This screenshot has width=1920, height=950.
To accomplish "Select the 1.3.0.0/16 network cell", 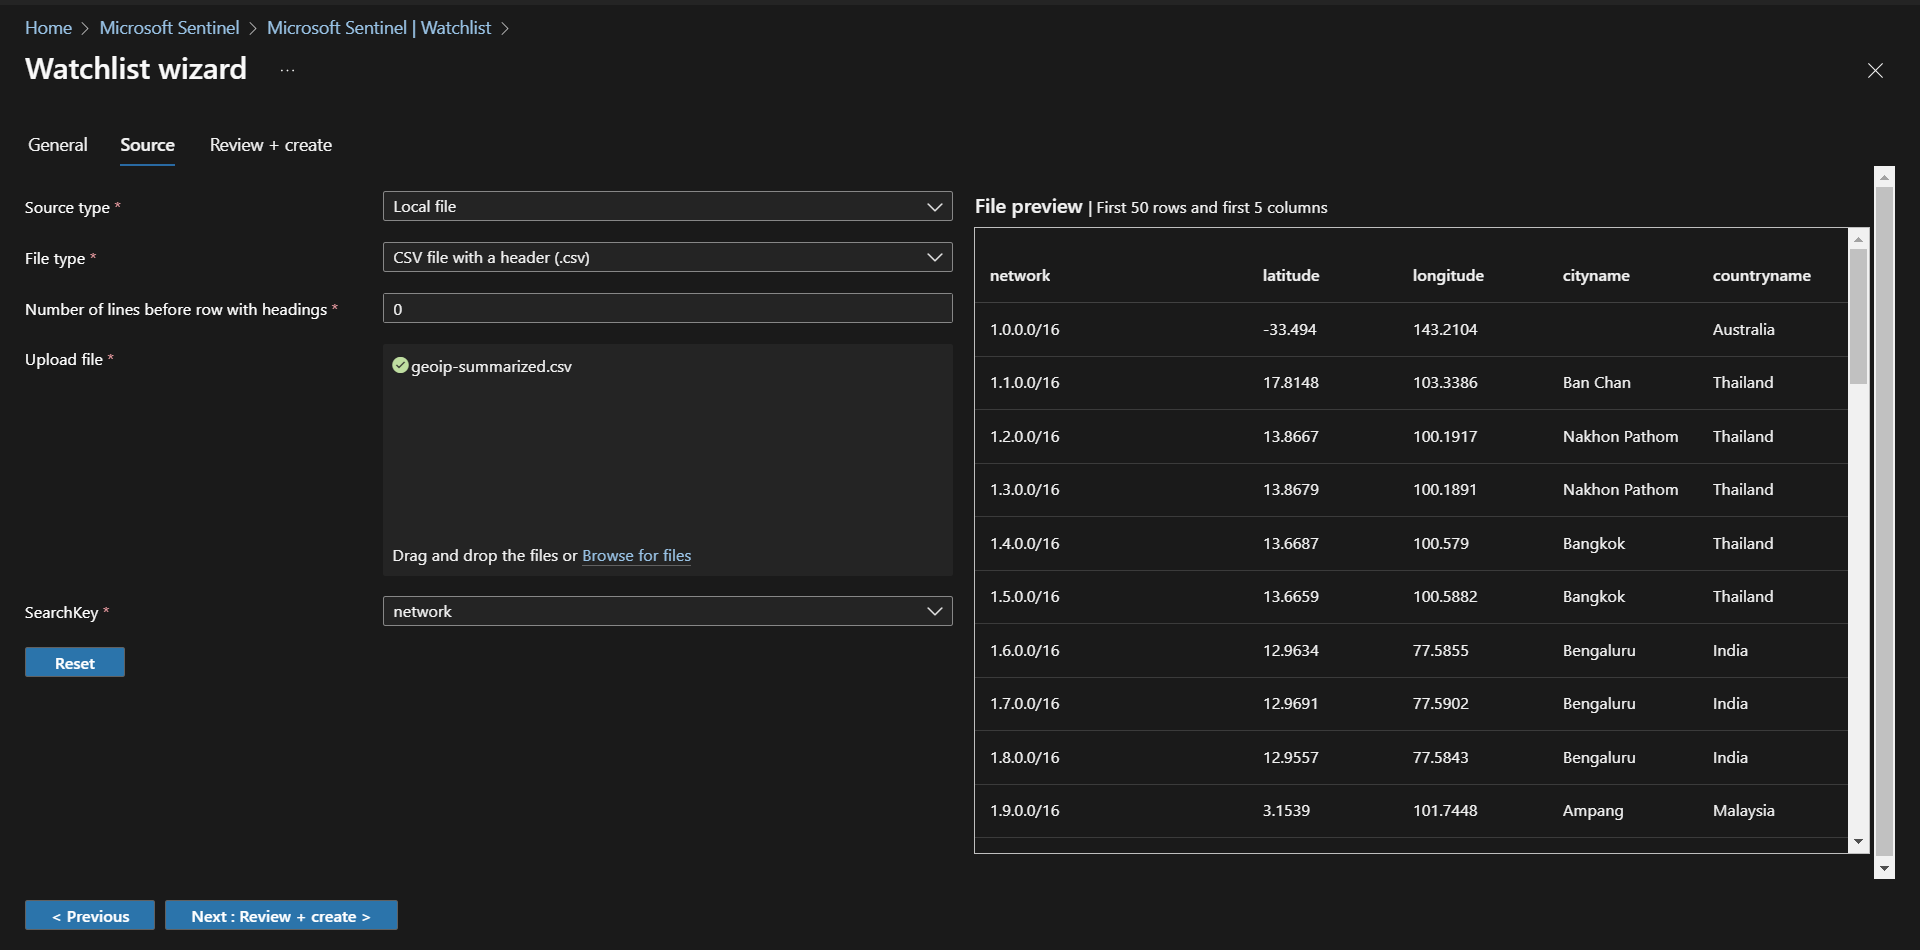I will (1025, 489).
